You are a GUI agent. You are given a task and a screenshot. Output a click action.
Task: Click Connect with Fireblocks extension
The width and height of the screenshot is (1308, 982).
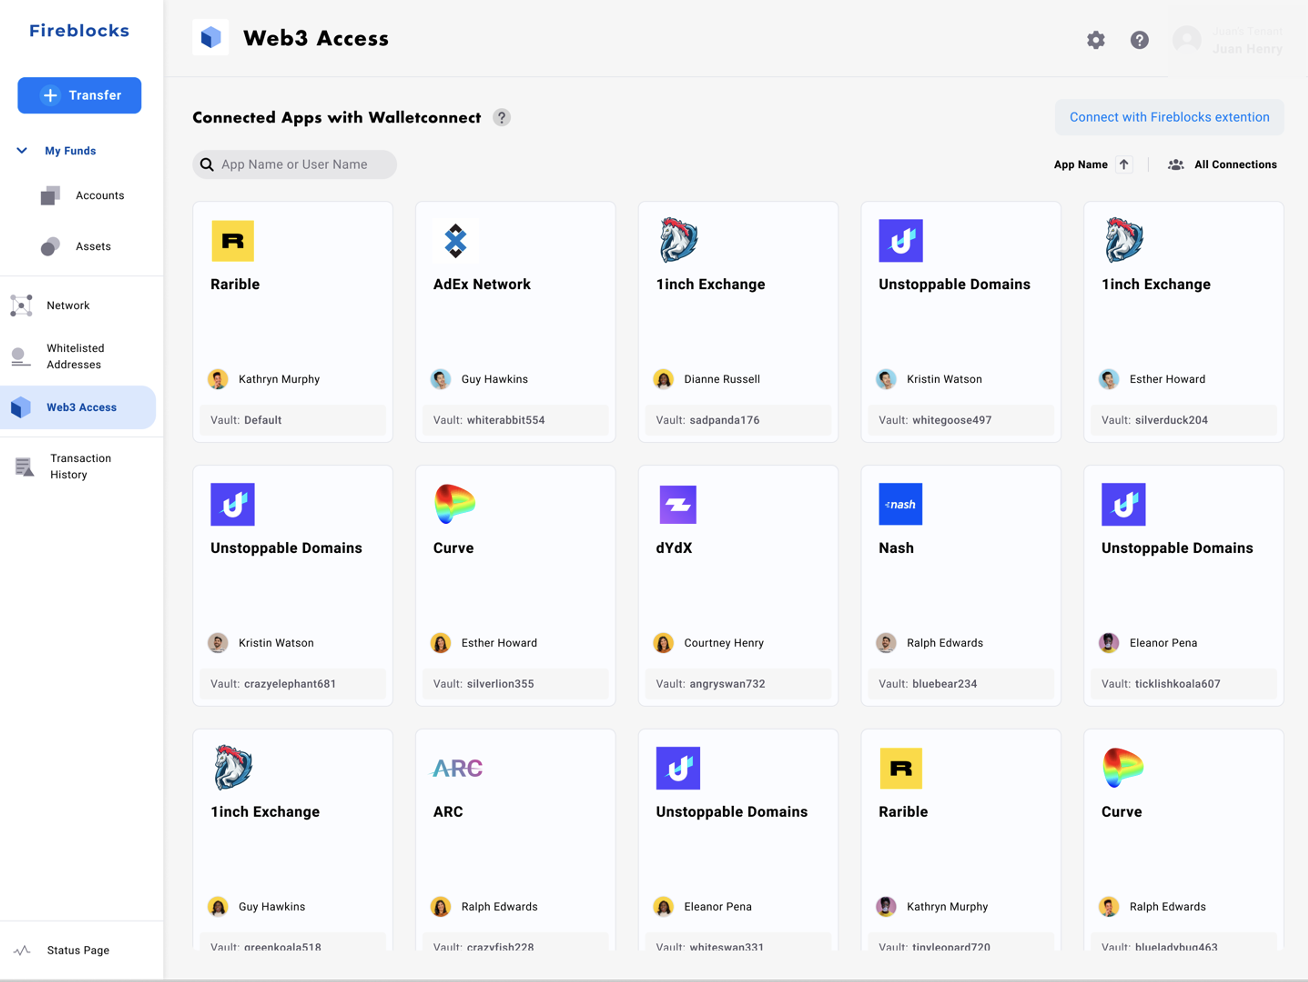coord(1169,117)
